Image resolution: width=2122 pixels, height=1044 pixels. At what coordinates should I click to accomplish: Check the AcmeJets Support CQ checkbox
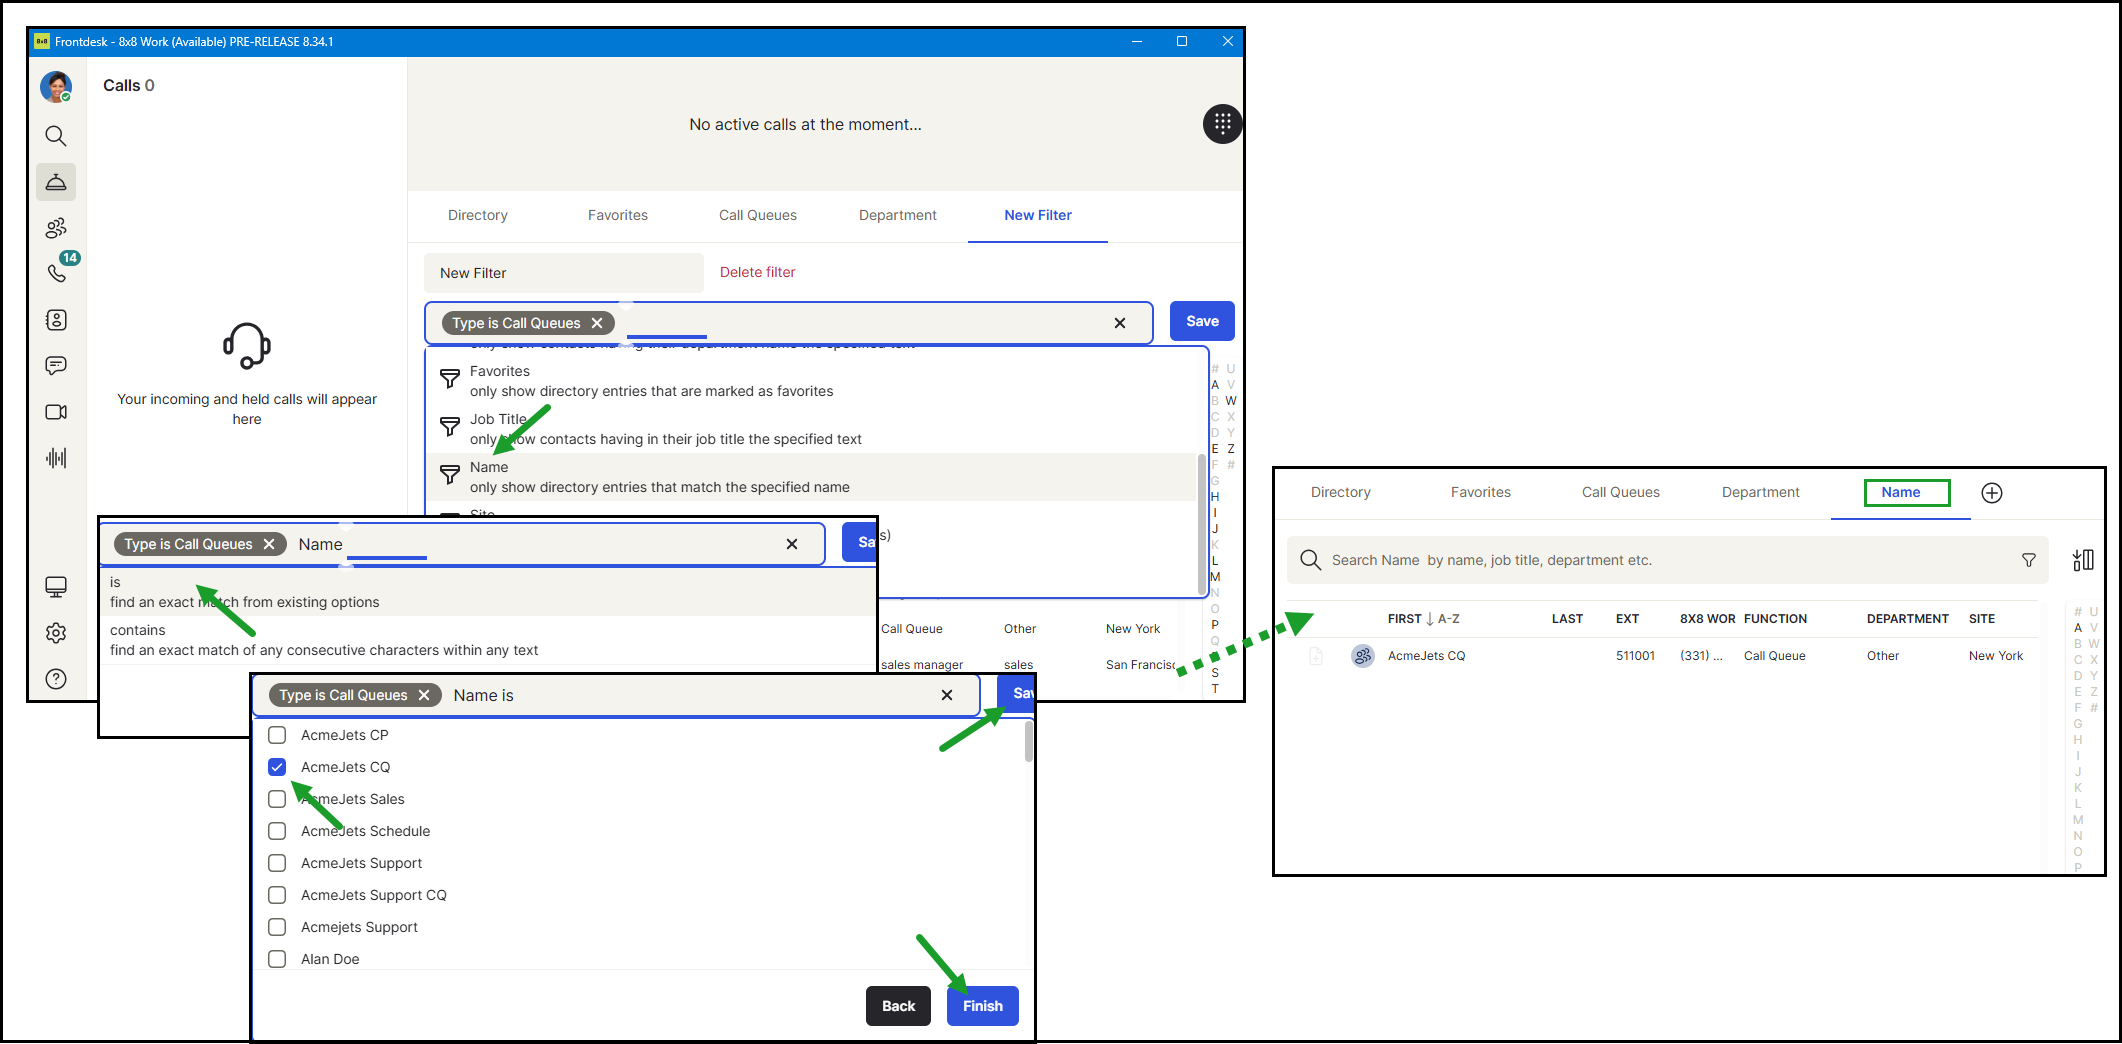coord(277,895)
